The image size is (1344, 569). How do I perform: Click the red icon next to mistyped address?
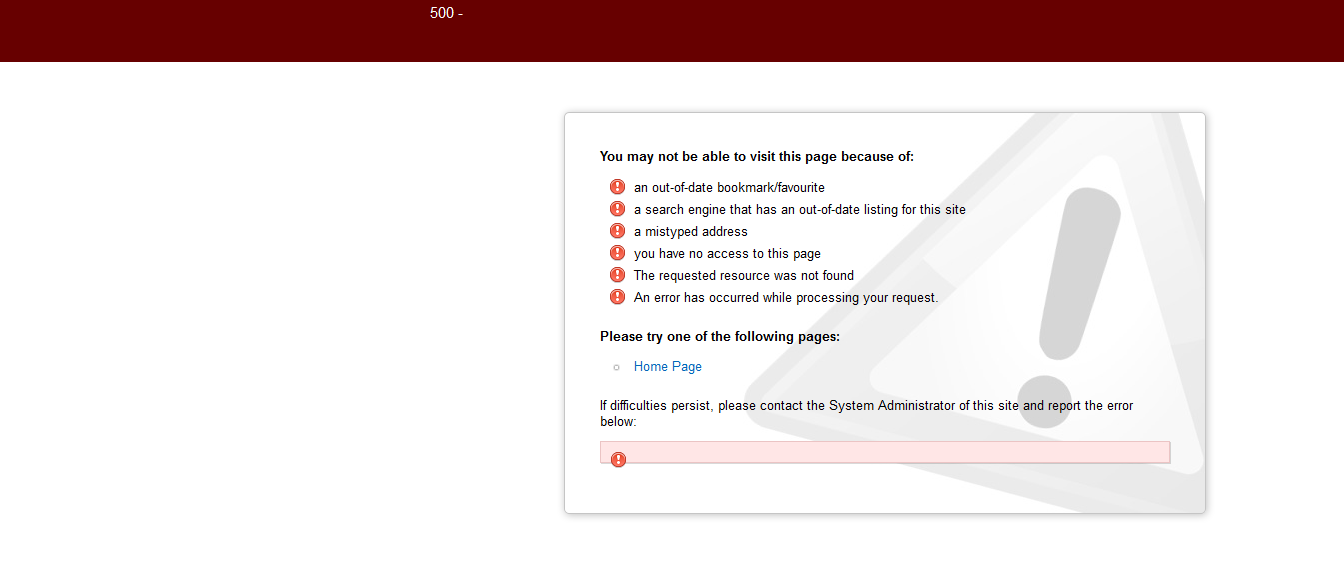[617, 231]
